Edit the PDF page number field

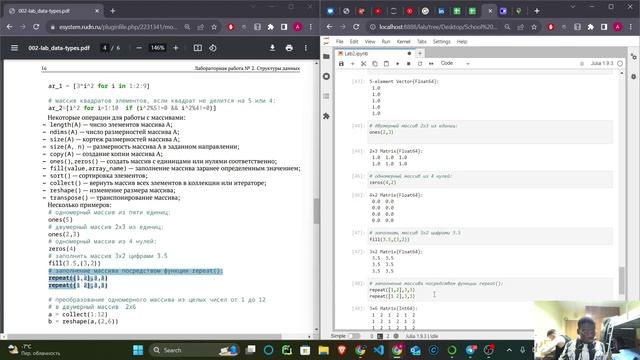pyautogui.click(x=105, y=48)
